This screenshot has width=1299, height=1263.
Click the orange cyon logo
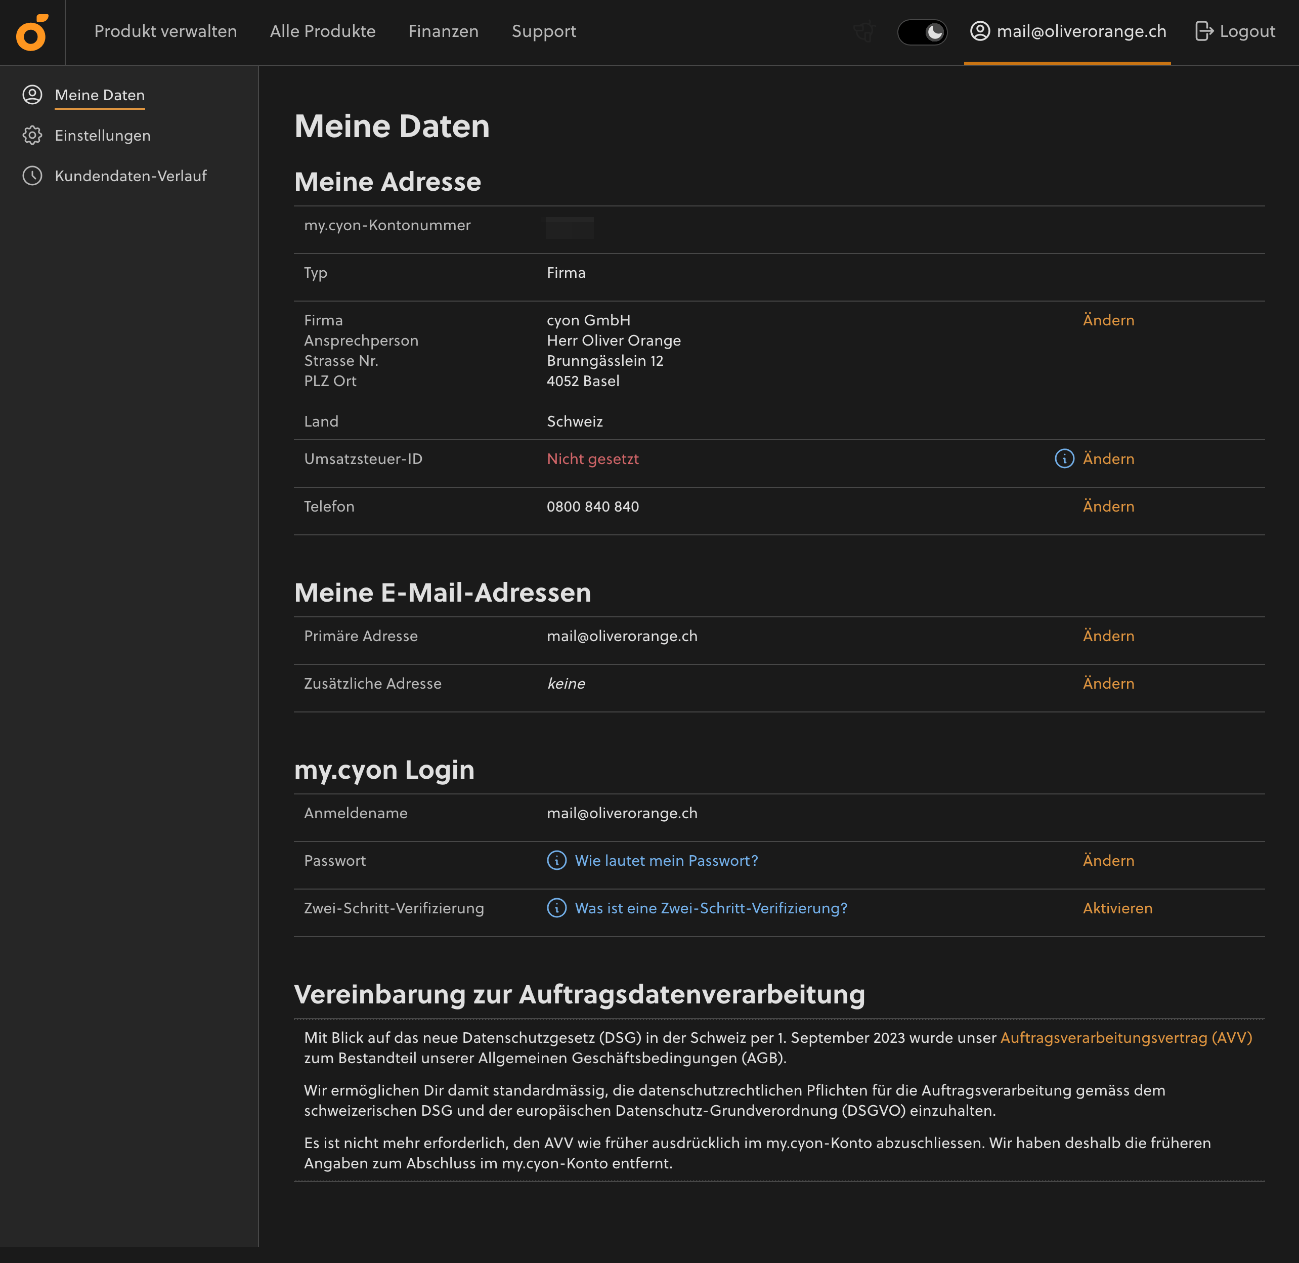pyautogui.click(x=32, y=32)
